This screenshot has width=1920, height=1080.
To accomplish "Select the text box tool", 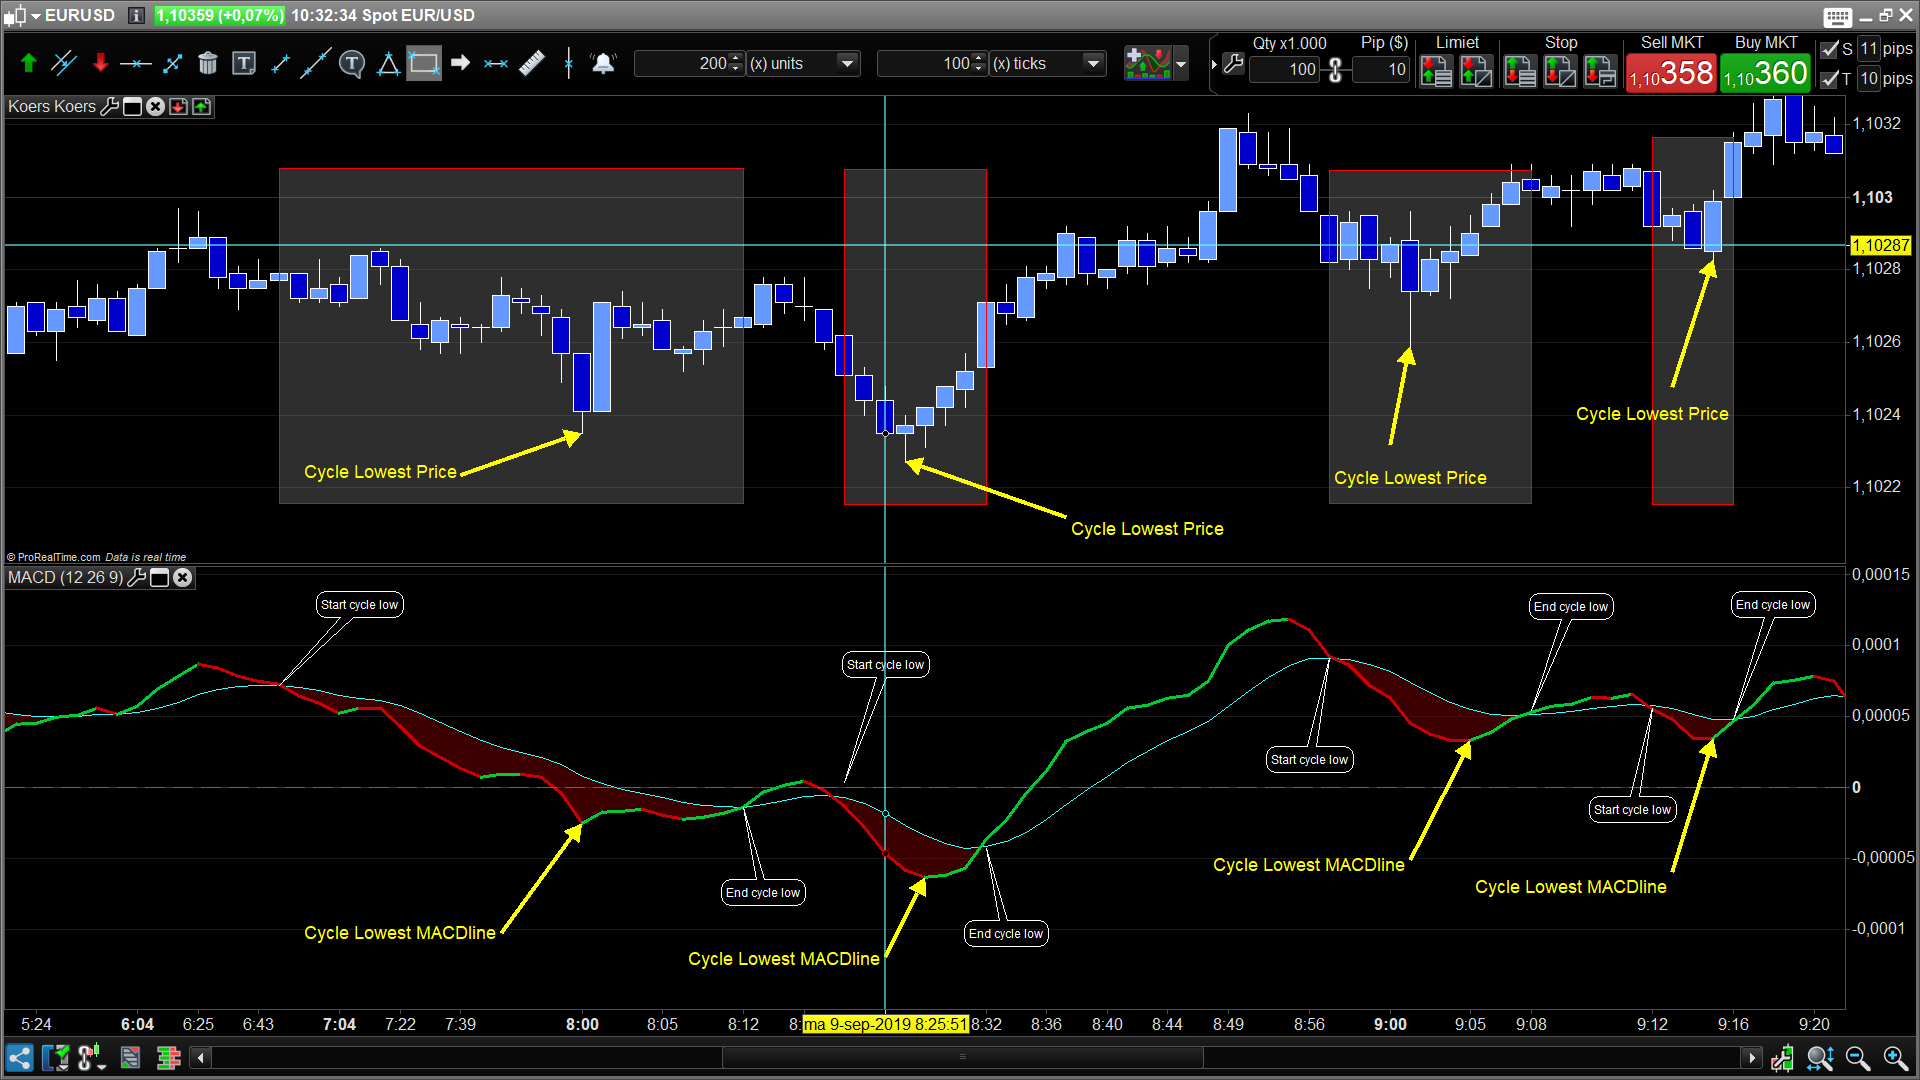I will (243, 64).
